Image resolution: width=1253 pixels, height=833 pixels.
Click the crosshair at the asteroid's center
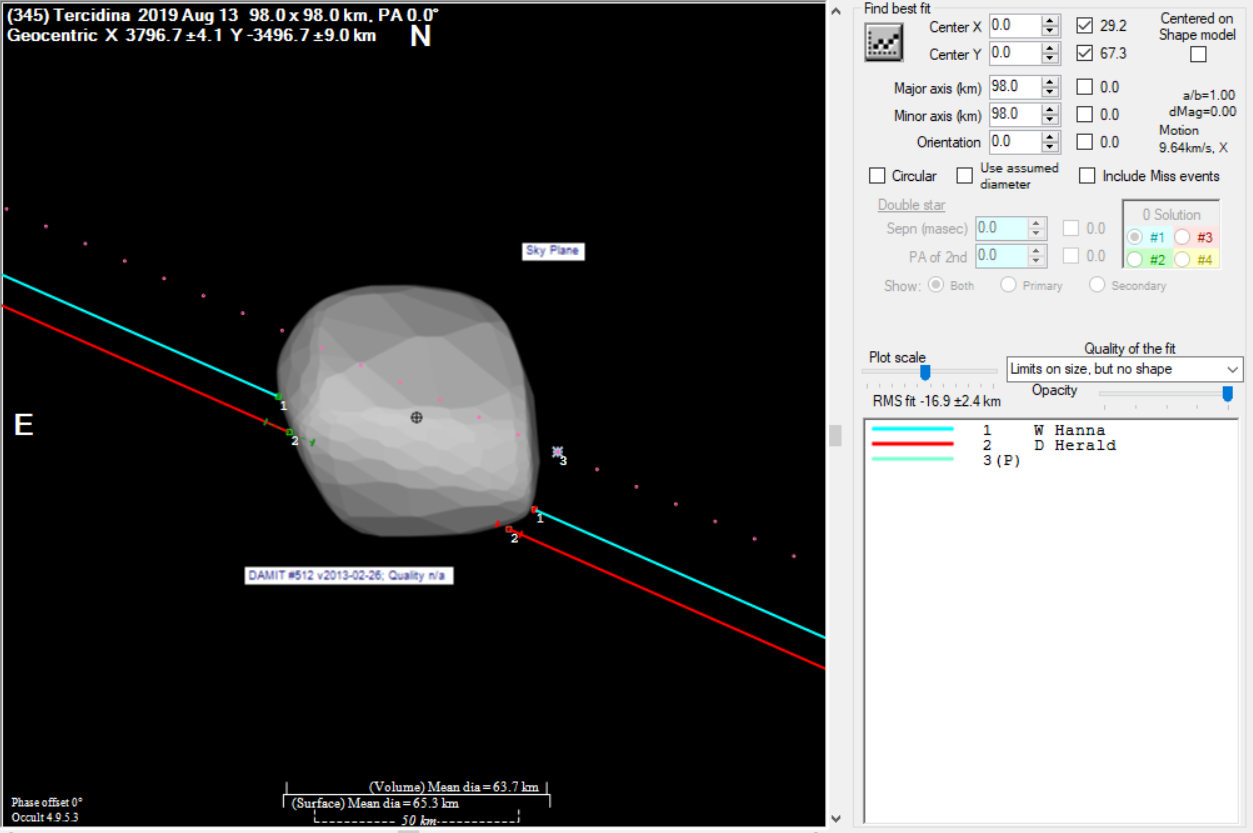coord(417,417)
